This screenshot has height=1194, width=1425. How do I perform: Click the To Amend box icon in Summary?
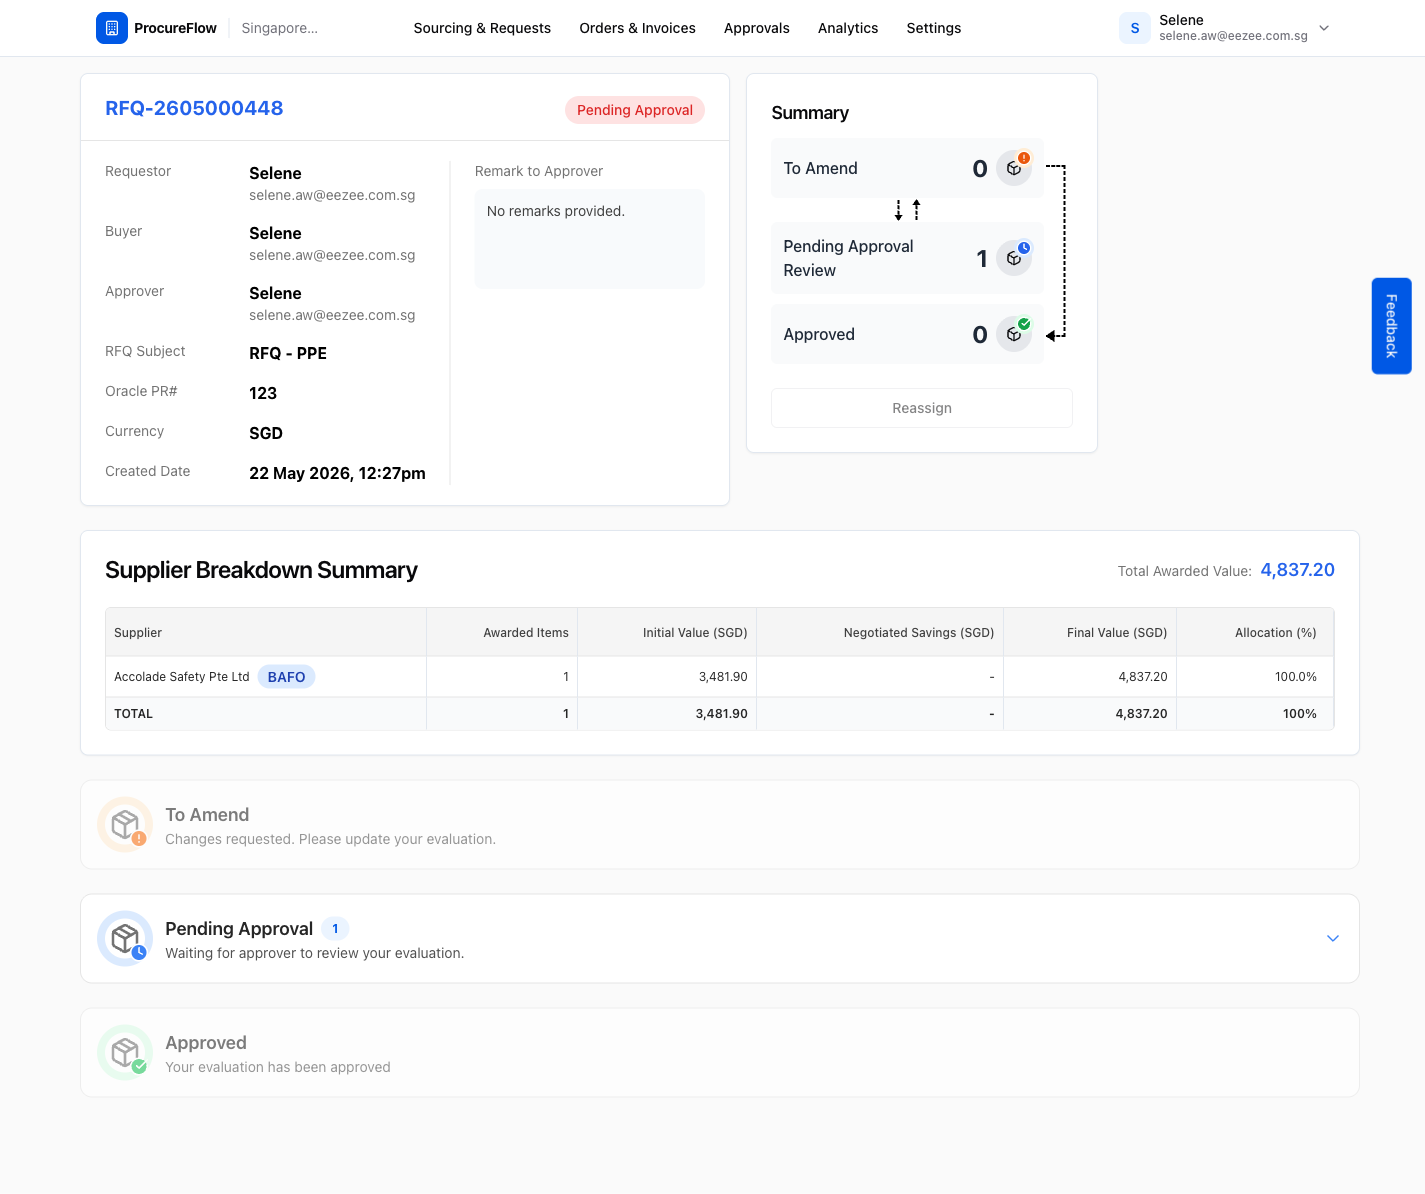pos(1014,168)
